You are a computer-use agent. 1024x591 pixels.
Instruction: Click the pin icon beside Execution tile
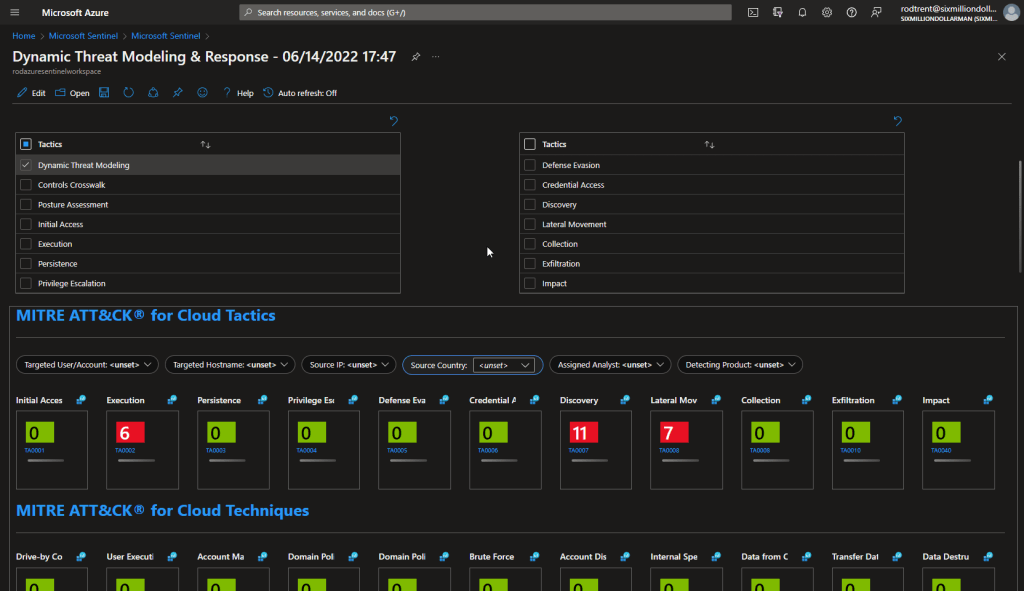coord(172,400)
